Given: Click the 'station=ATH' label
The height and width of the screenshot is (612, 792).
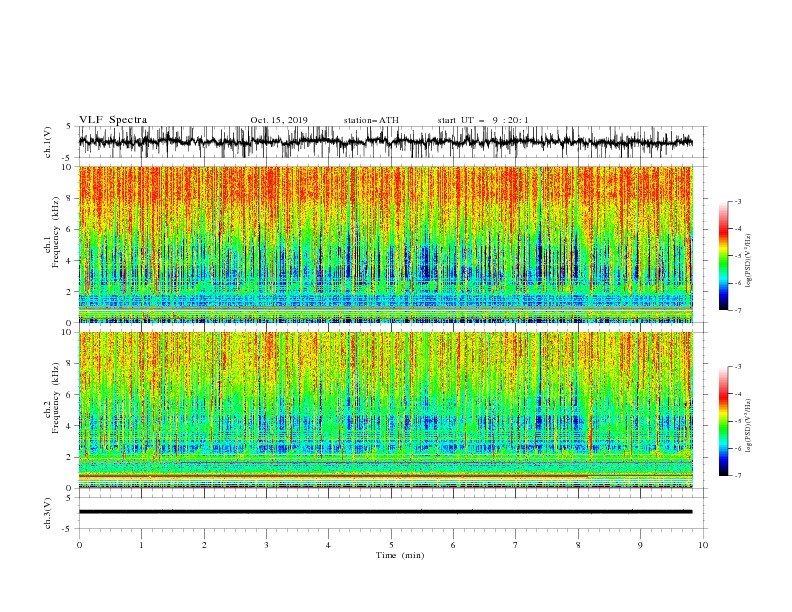Looking at the screenshot, I should [x=371, y=120].
